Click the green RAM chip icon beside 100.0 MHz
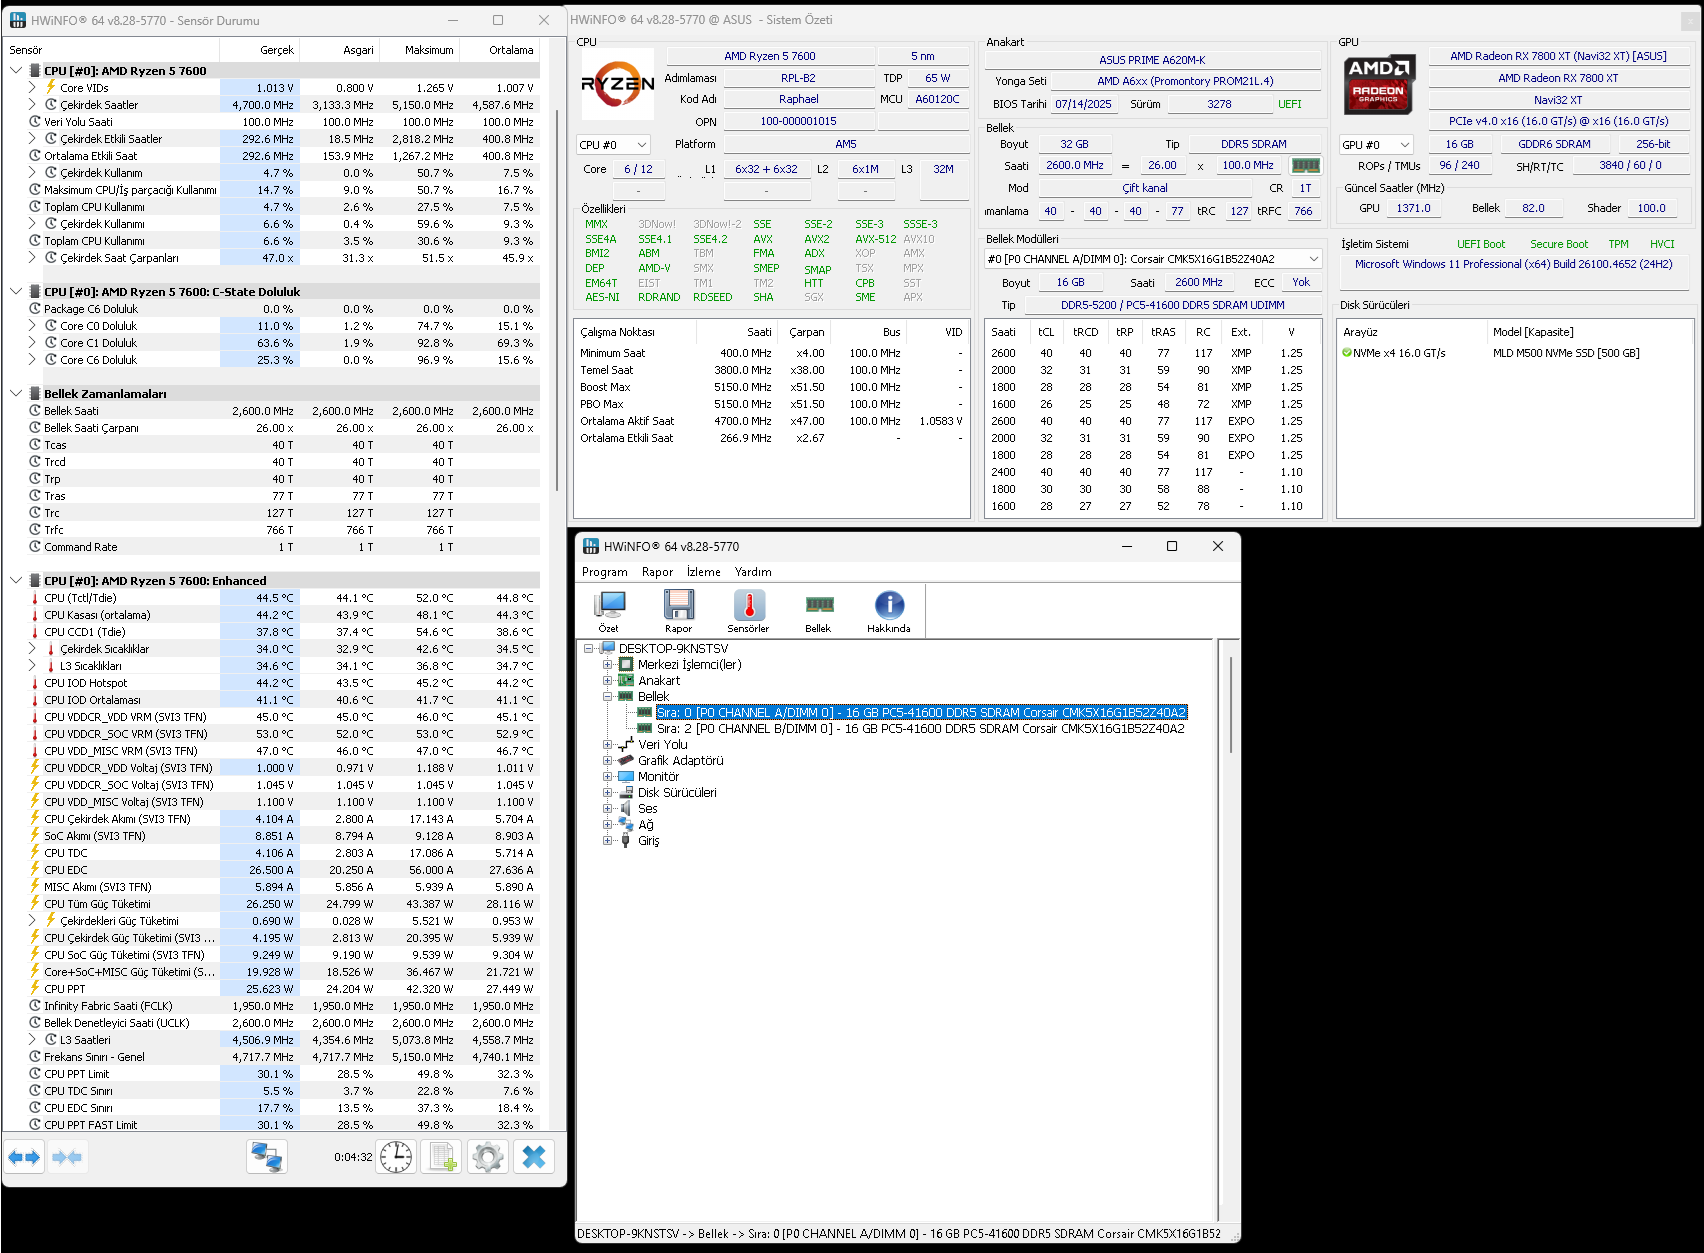The image size is (1704, 1253). coord(1305,165)
